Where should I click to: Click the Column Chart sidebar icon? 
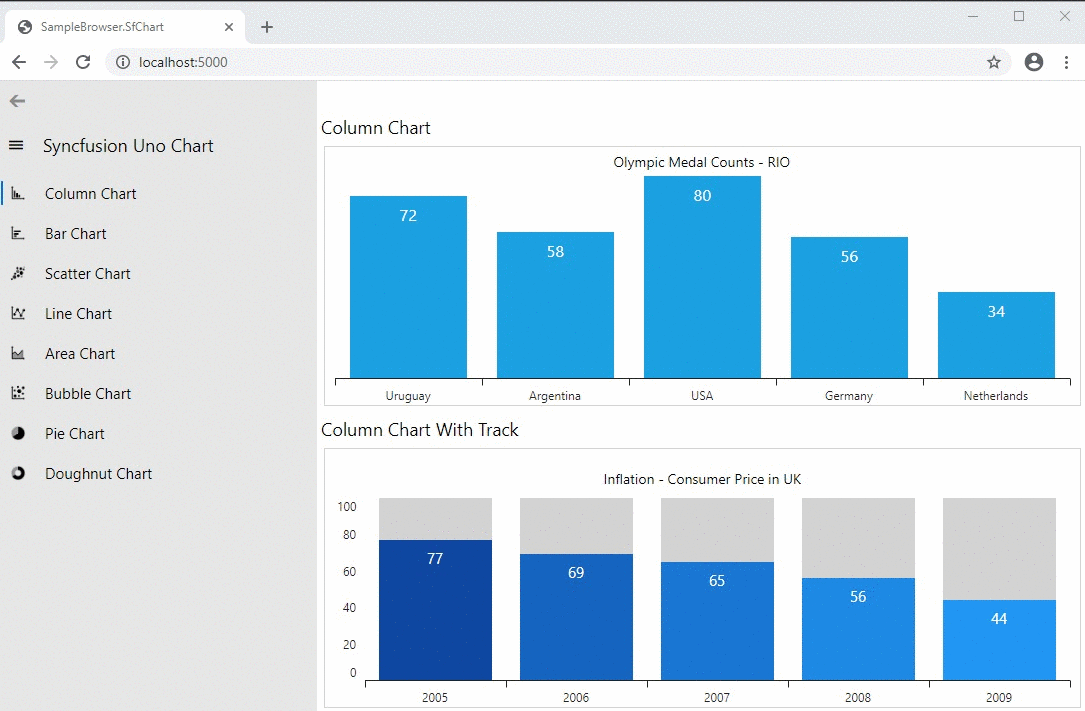tap(18, 194)
